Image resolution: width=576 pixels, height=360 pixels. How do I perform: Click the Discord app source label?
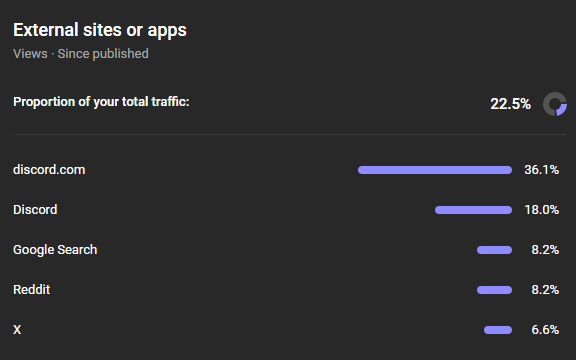35,210
